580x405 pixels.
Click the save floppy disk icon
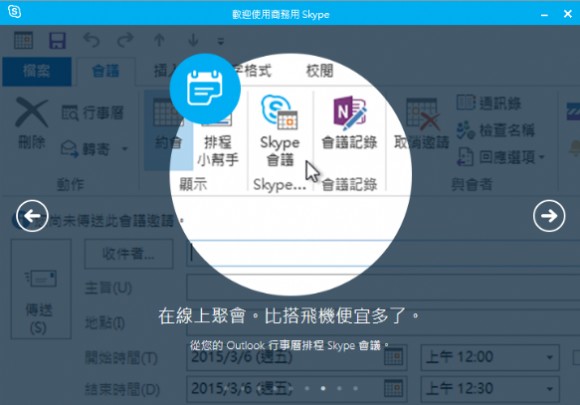click(x=57, y=40)
